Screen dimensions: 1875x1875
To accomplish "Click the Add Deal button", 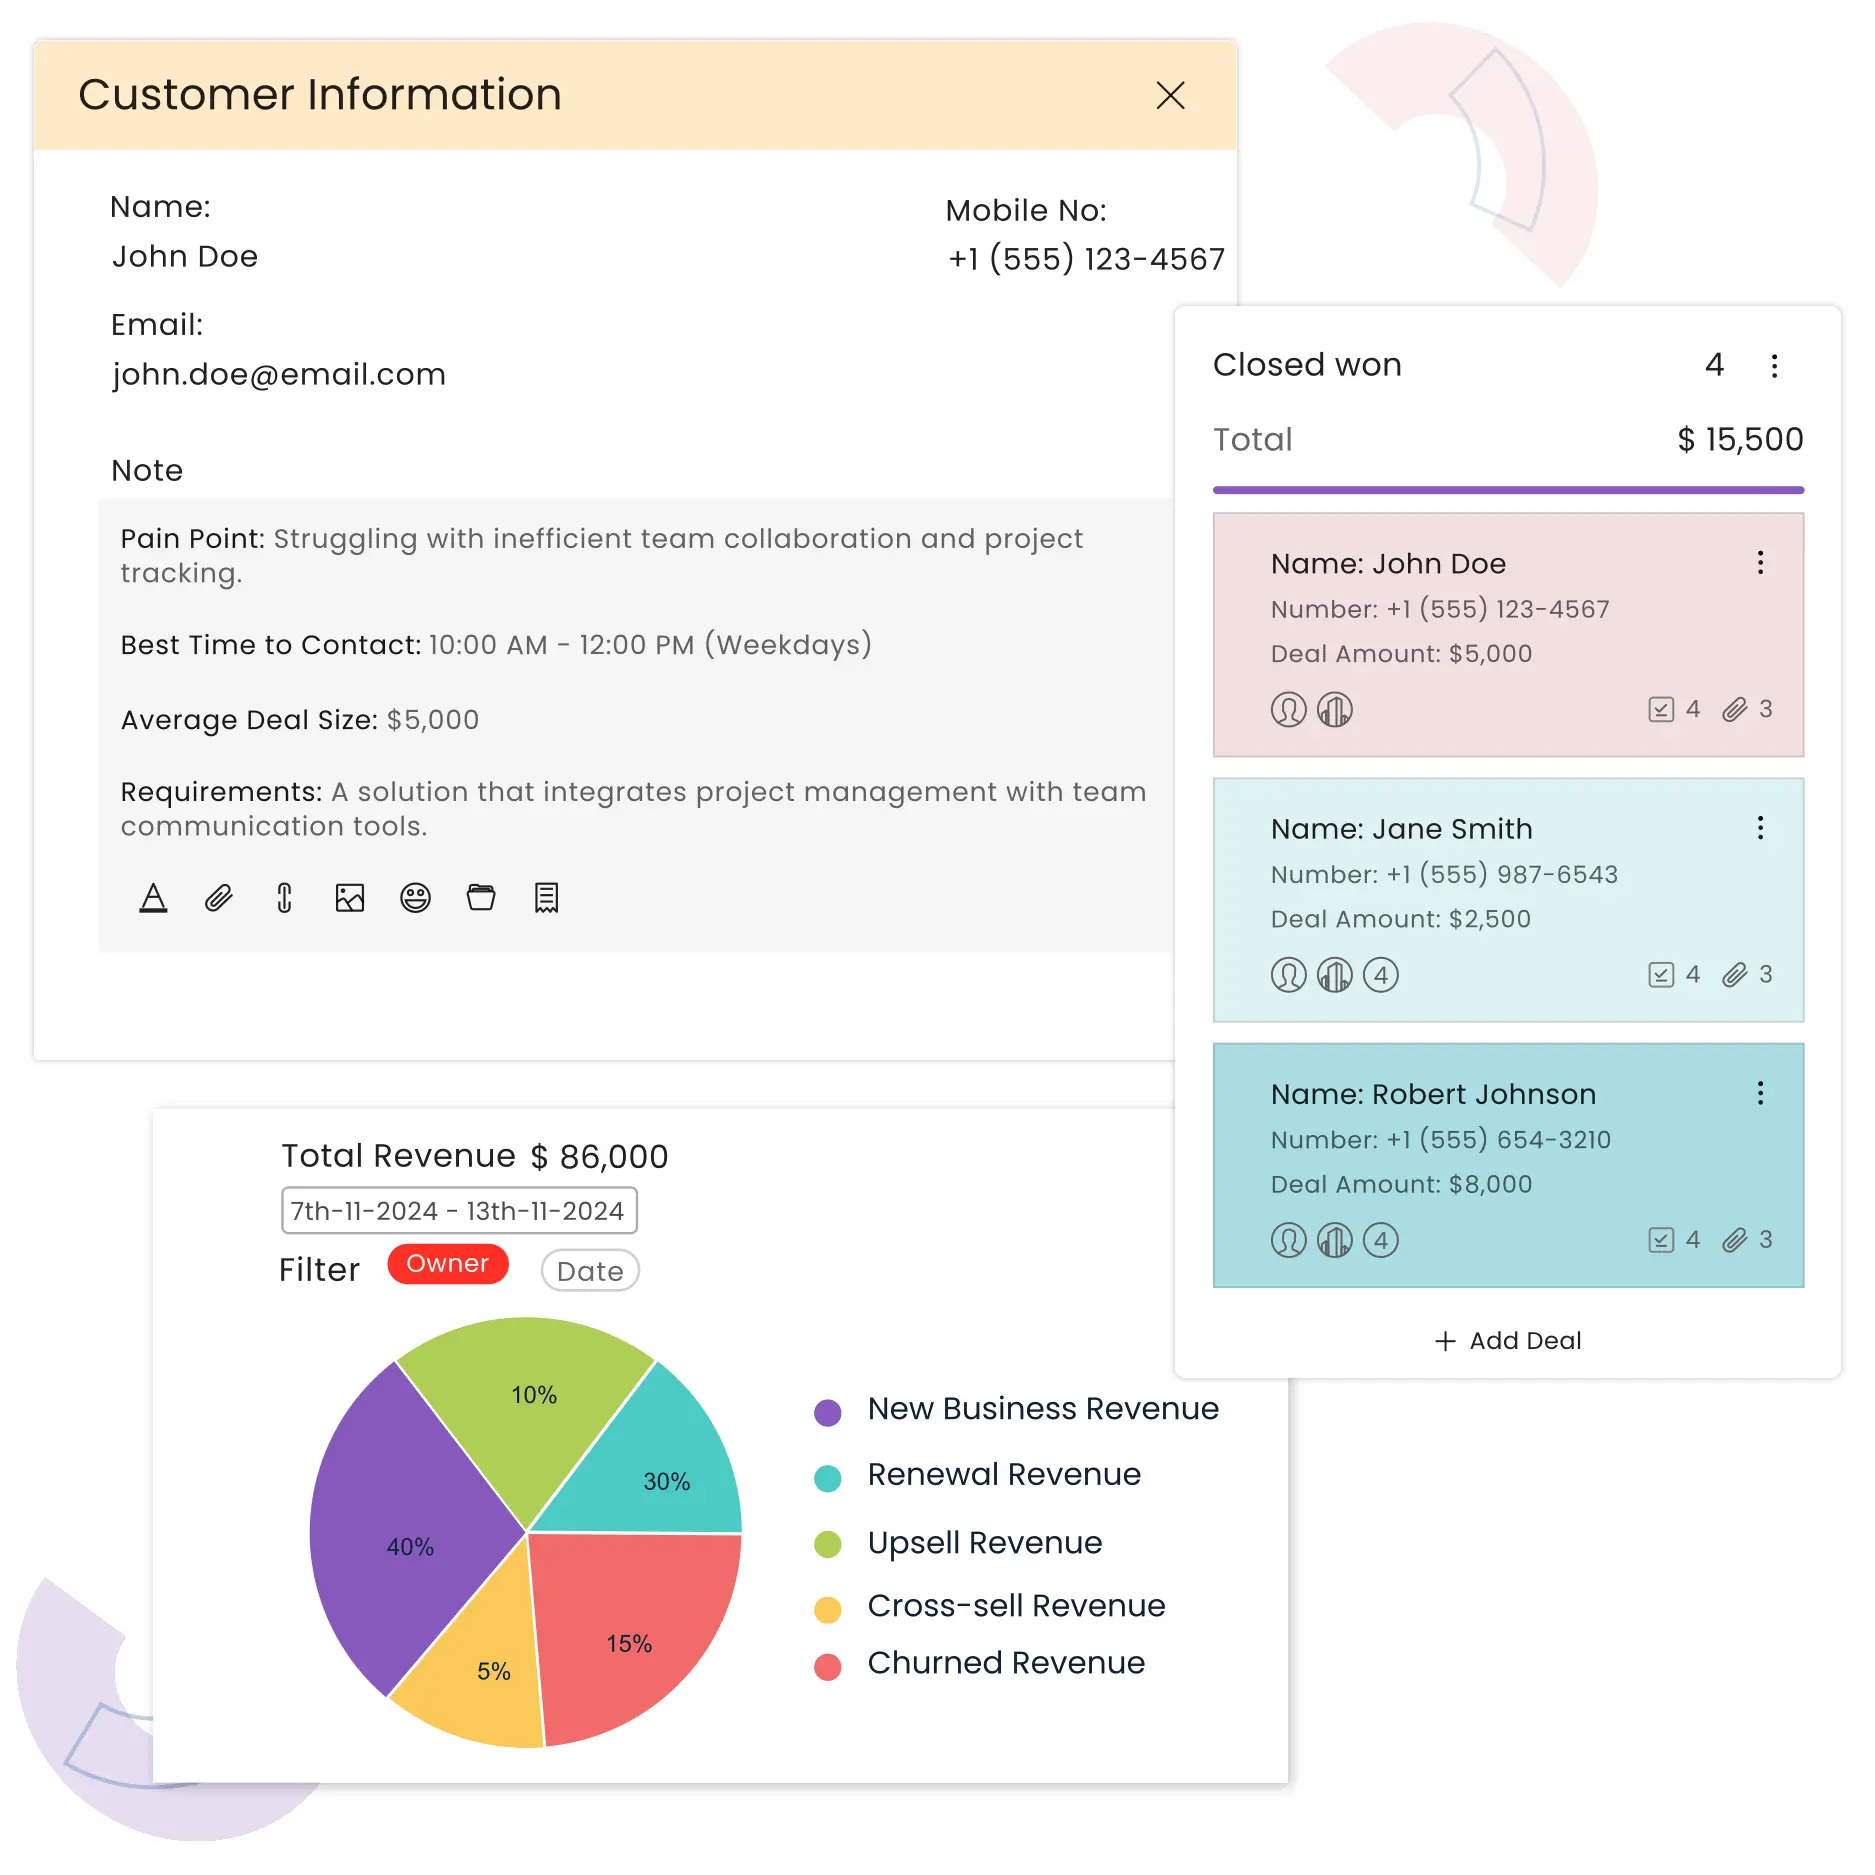I will (x=1508, y=1341).
